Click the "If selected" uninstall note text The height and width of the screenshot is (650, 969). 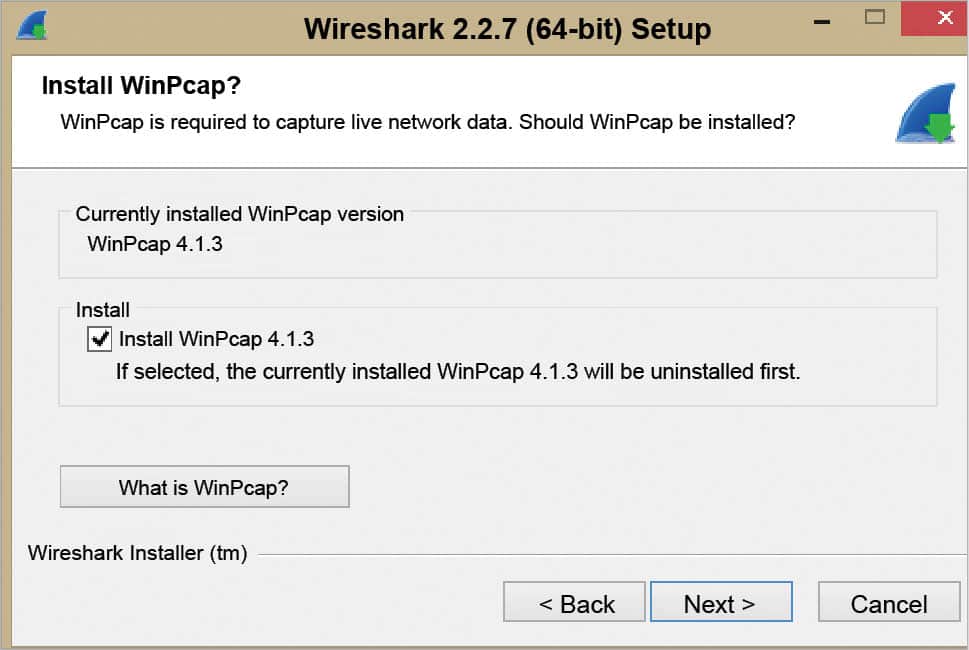pos(458,372)
